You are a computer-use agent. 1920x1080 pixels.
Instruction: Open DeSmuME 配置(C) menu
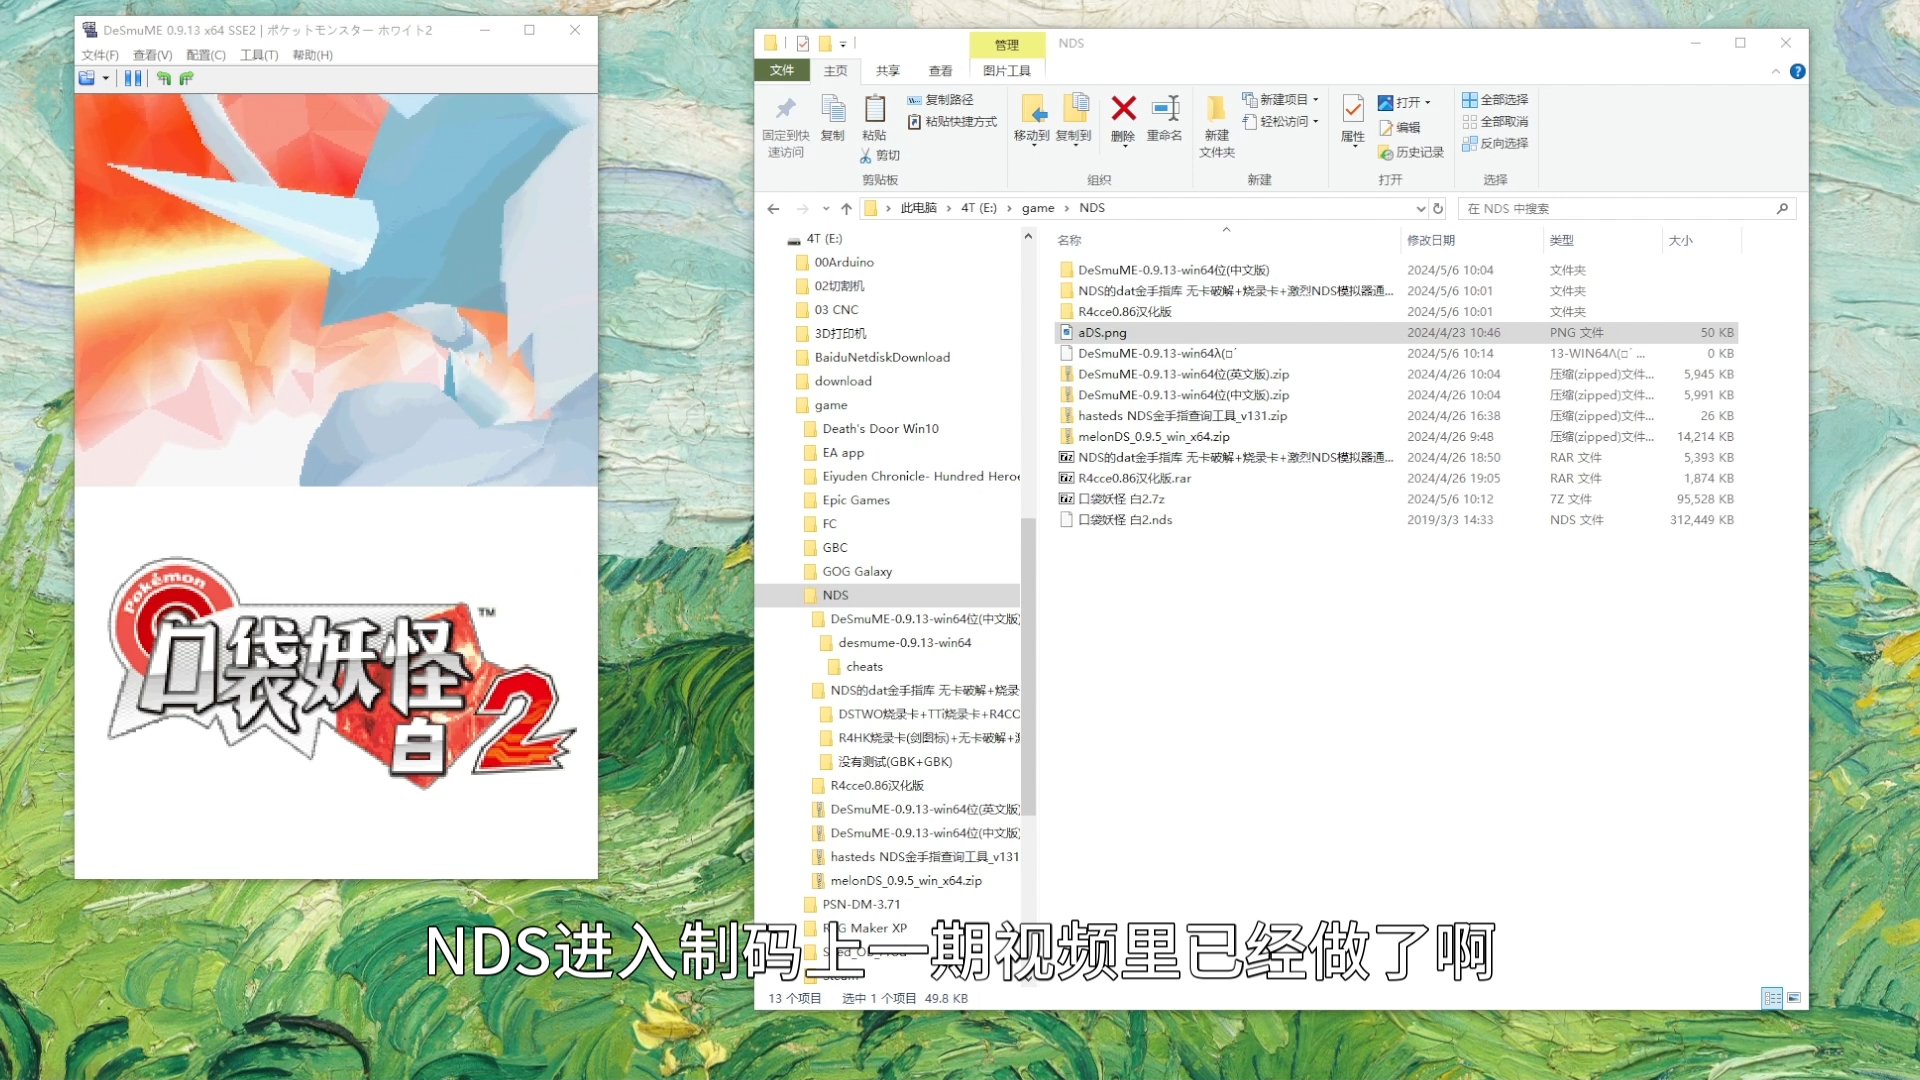[206, 55]
